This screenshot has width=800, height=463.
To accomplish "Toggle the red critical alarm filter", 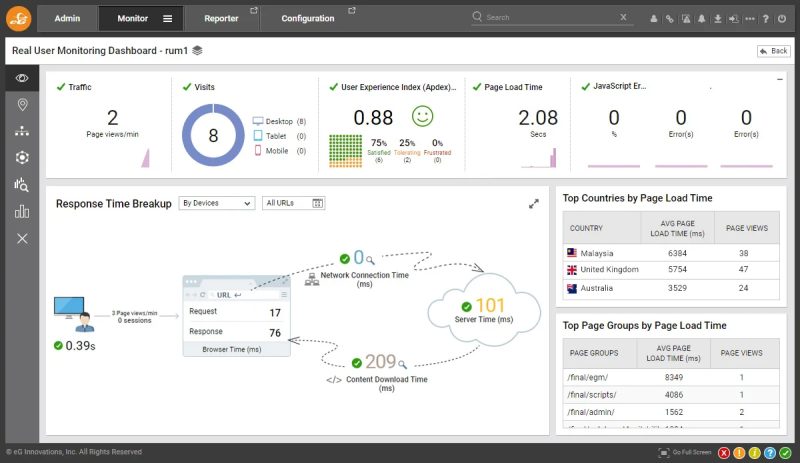I will 724,453.
